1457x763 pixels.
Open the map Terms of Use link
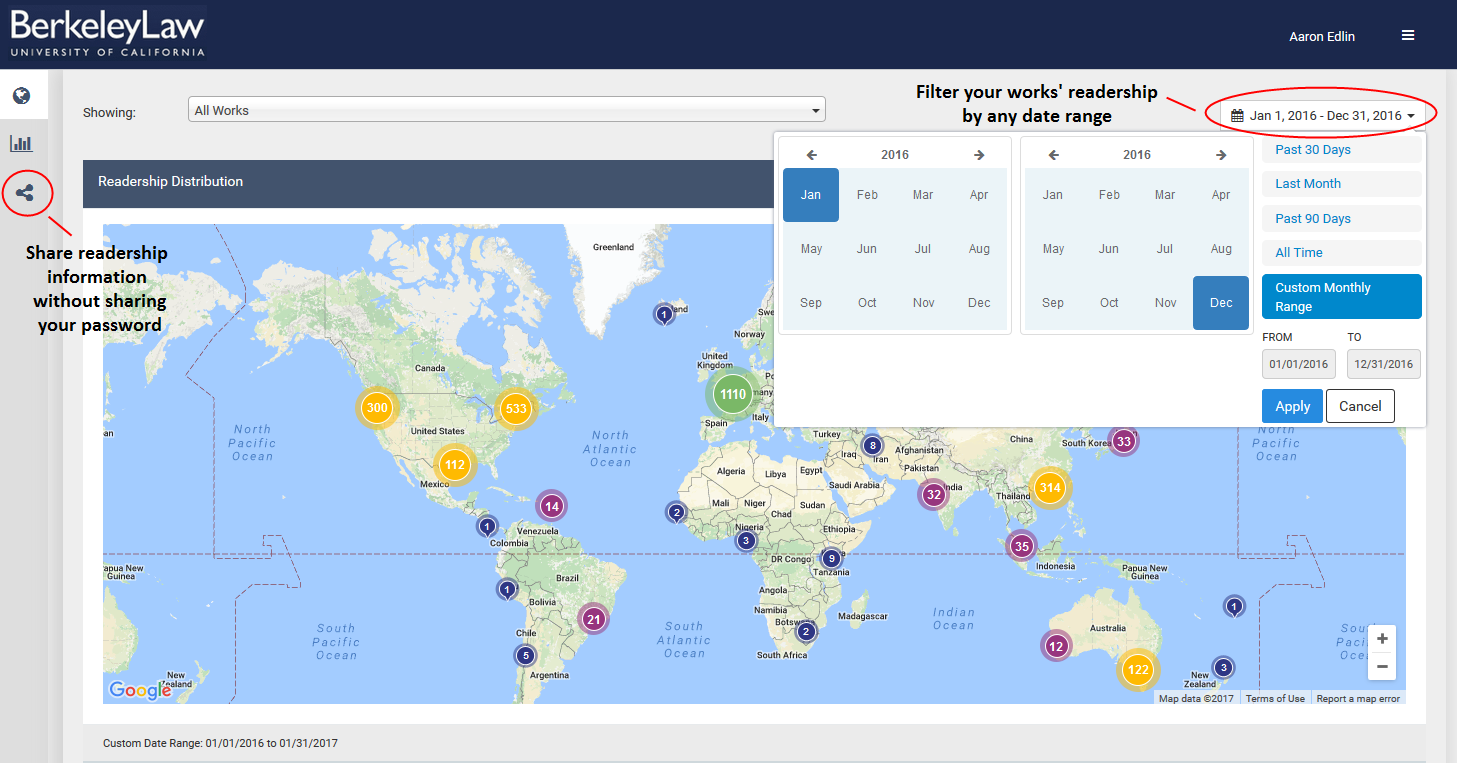[1275, 699]
